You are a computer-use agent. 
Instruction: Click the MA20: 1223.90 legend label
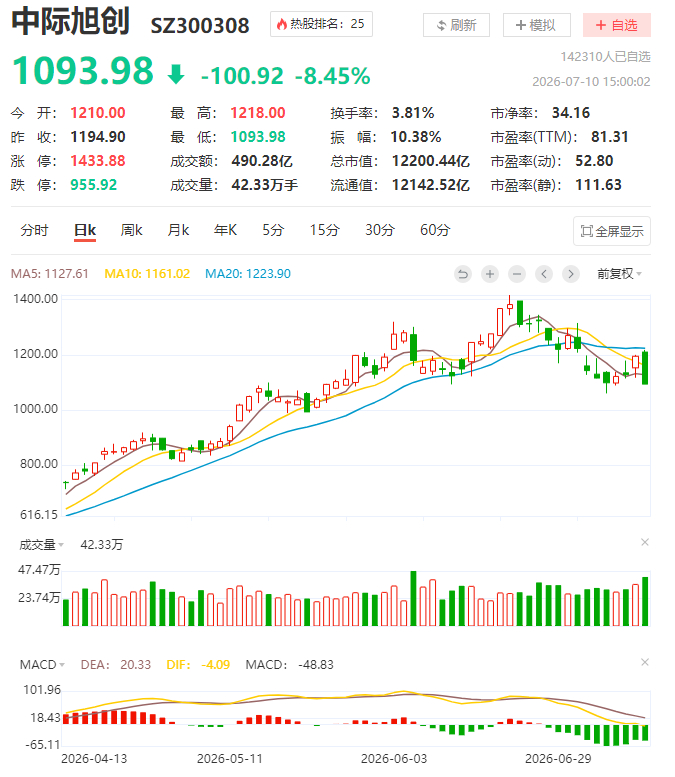tap(248, 274)
